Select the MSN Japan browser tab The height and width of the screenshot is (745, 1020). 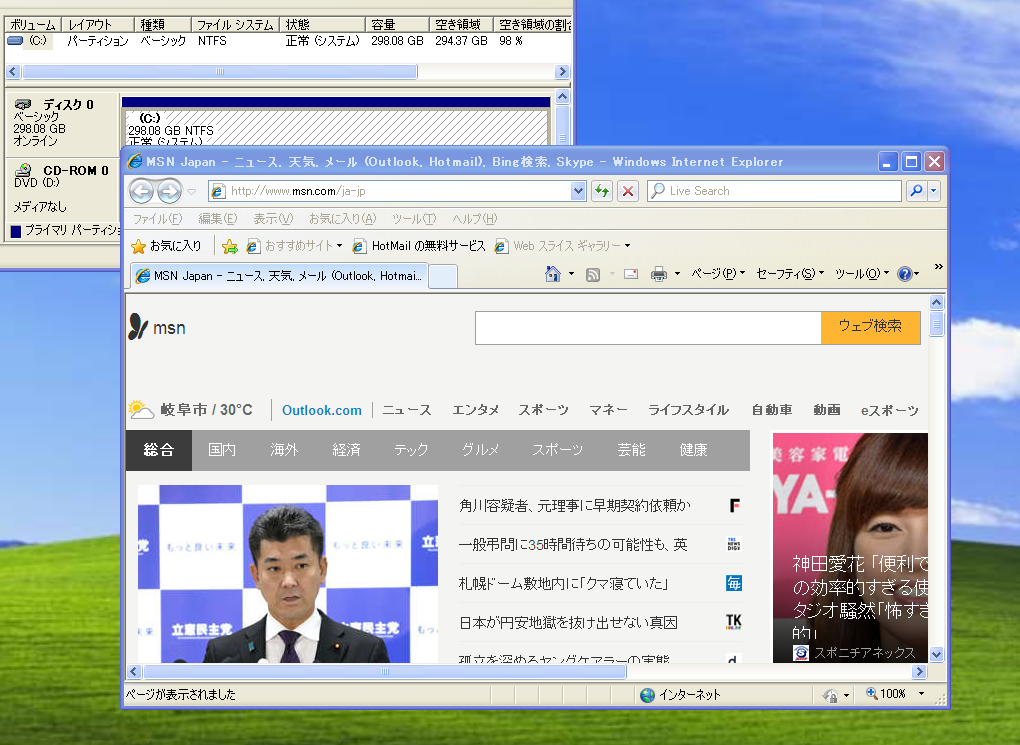pyautogui.click(x=279, y=276)
